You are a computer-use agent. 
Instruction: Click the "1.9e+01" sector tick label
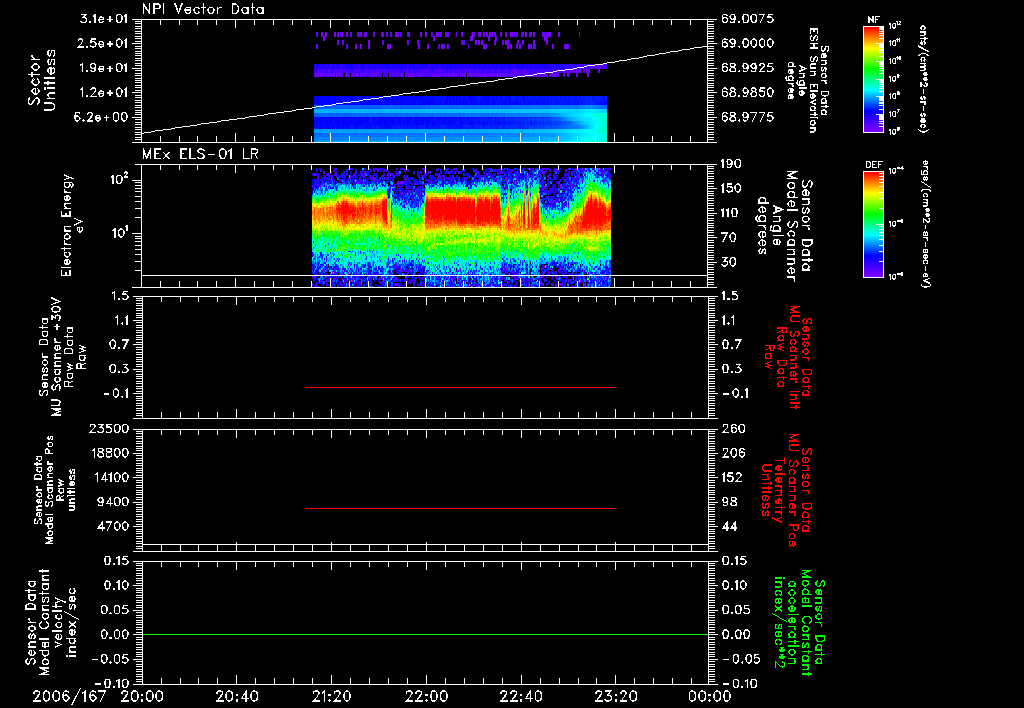103,68
